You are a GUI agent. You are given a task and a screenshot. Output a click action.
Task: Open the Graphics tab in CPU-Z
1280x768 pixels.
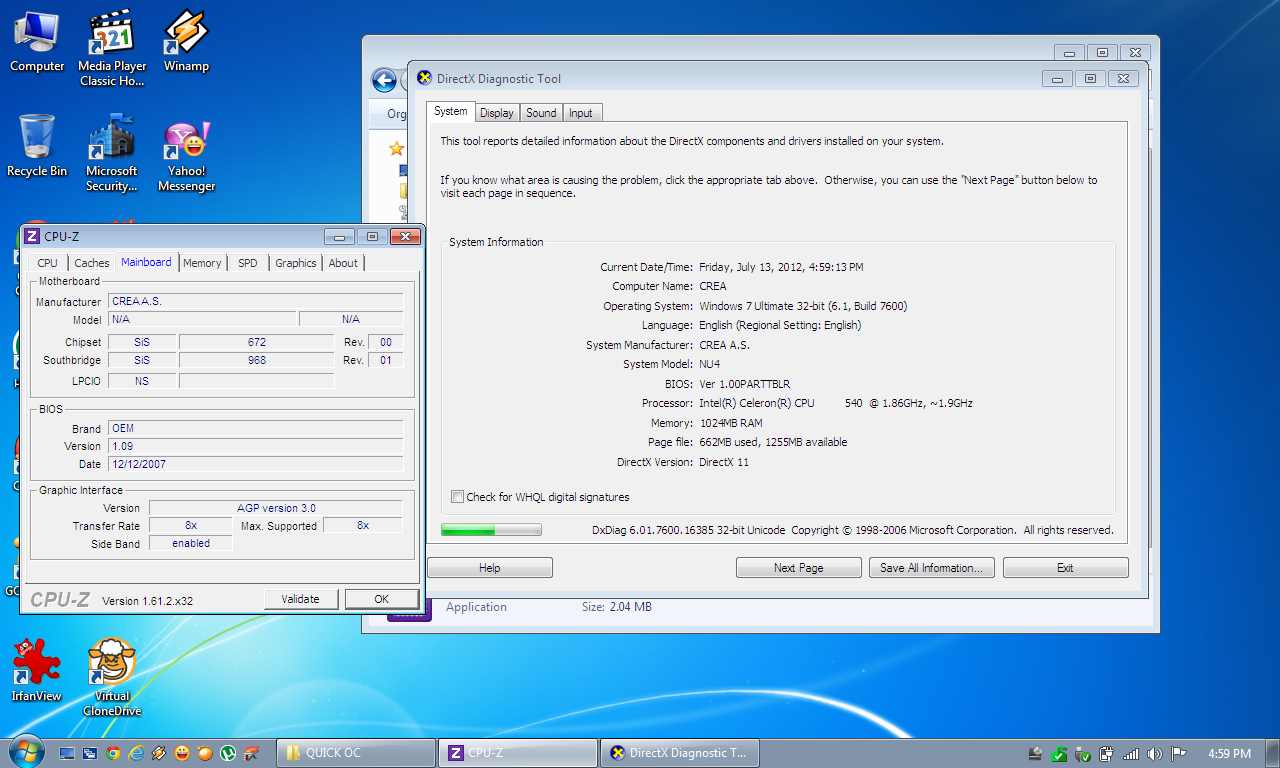coord(296,263)
